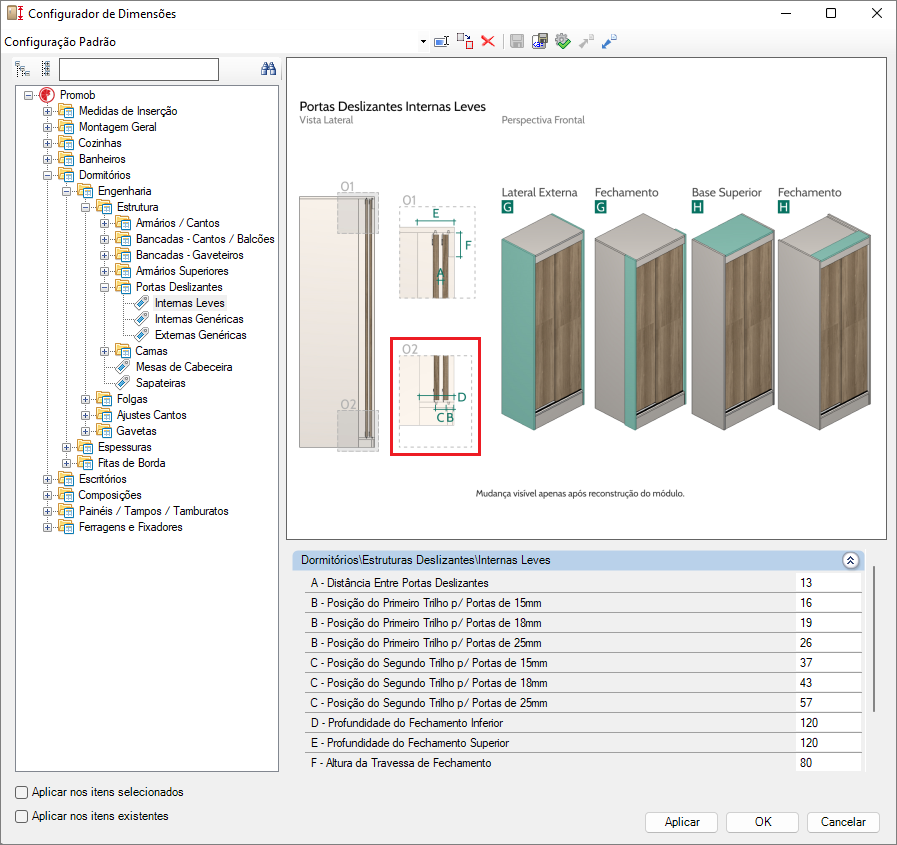Delete configuration with the red X icon
The height and width of the screenshot is (845, 897).
[x=488, y=41]
